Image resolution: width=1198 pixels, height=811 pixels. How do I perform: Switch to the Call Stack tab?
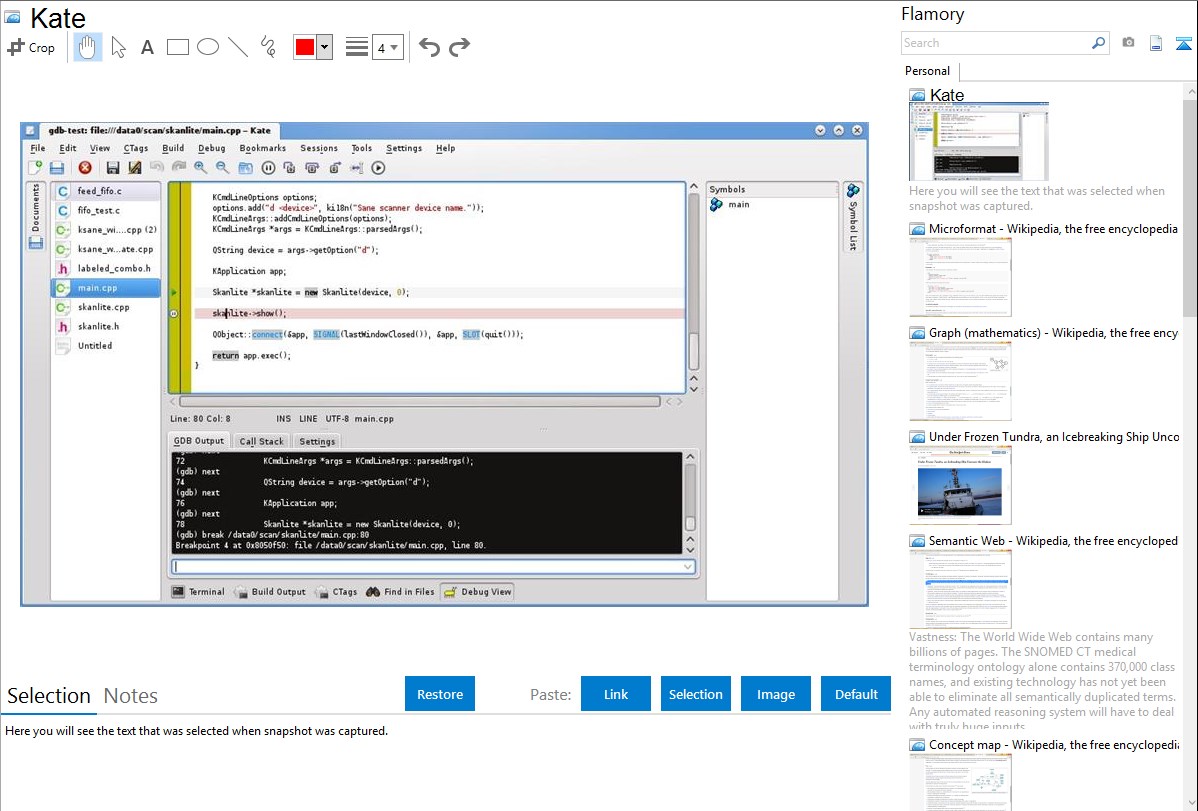[261, 441]
